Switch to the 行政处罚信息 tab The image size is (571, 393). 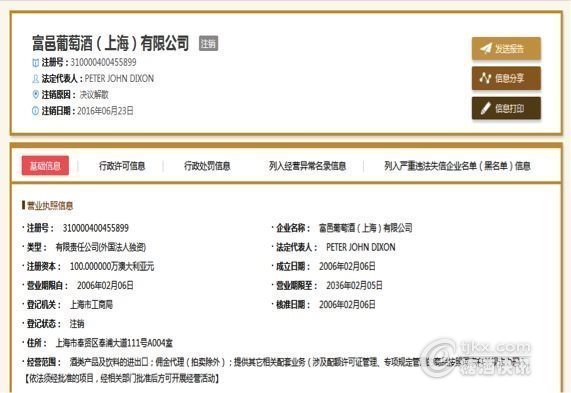coord(207,166)
